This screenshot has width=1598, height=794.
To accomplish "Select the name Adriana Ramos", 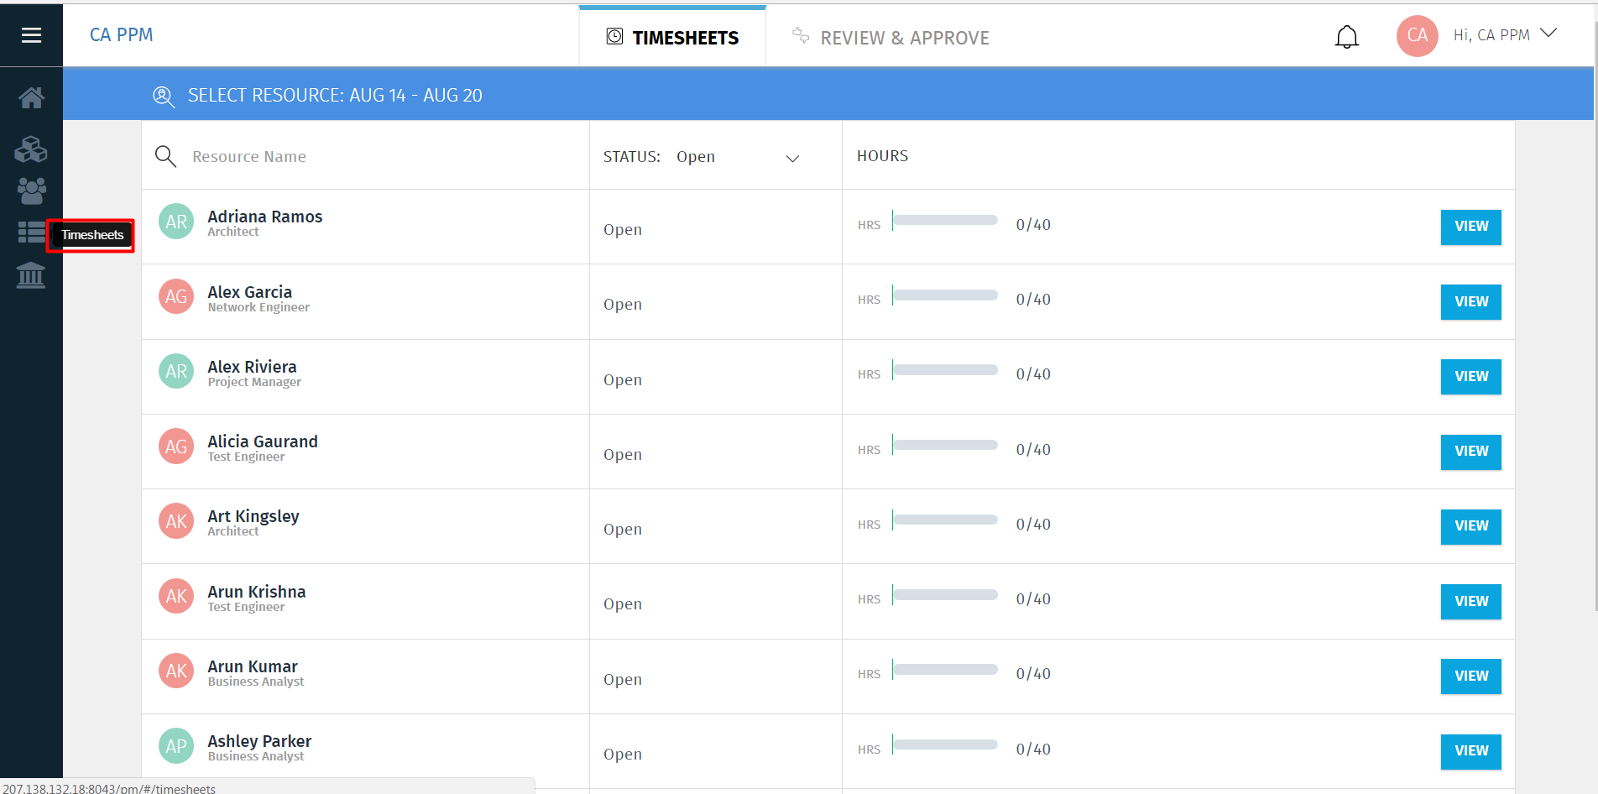I will click(265, 216).
